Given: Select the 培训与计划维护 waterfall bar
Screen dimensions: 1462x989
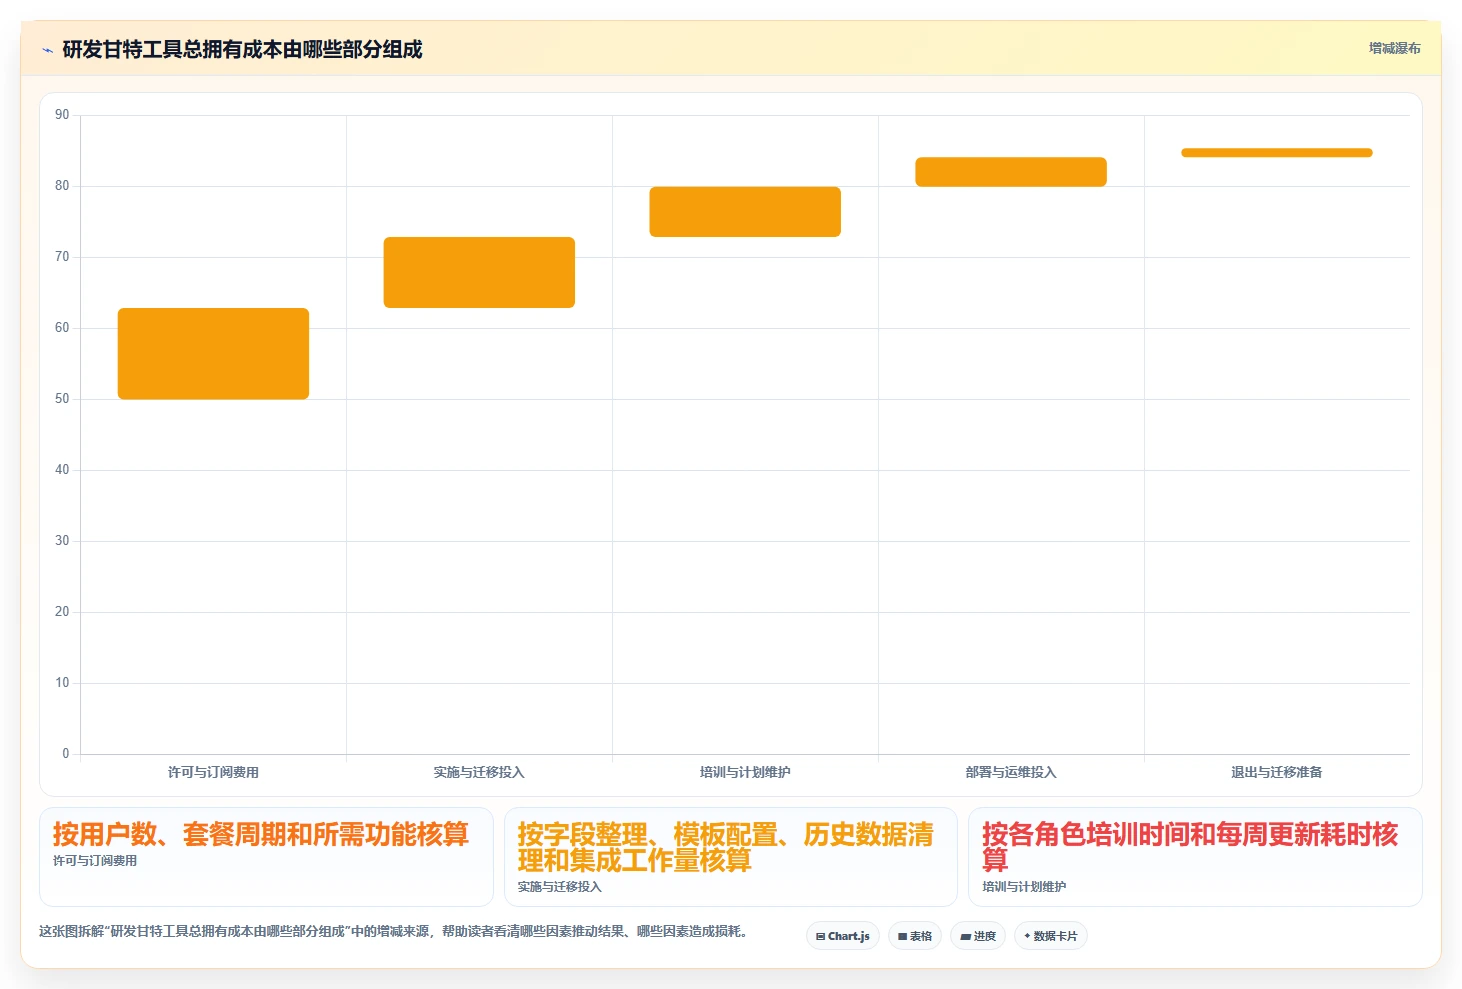Looking at the screenshot, I should point(745,212).
